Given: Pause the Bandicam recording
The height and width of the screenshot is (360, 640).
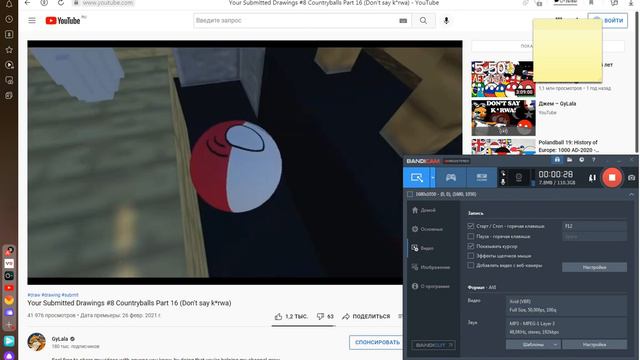Looking at the screenshot, I should tap(592, 178).
